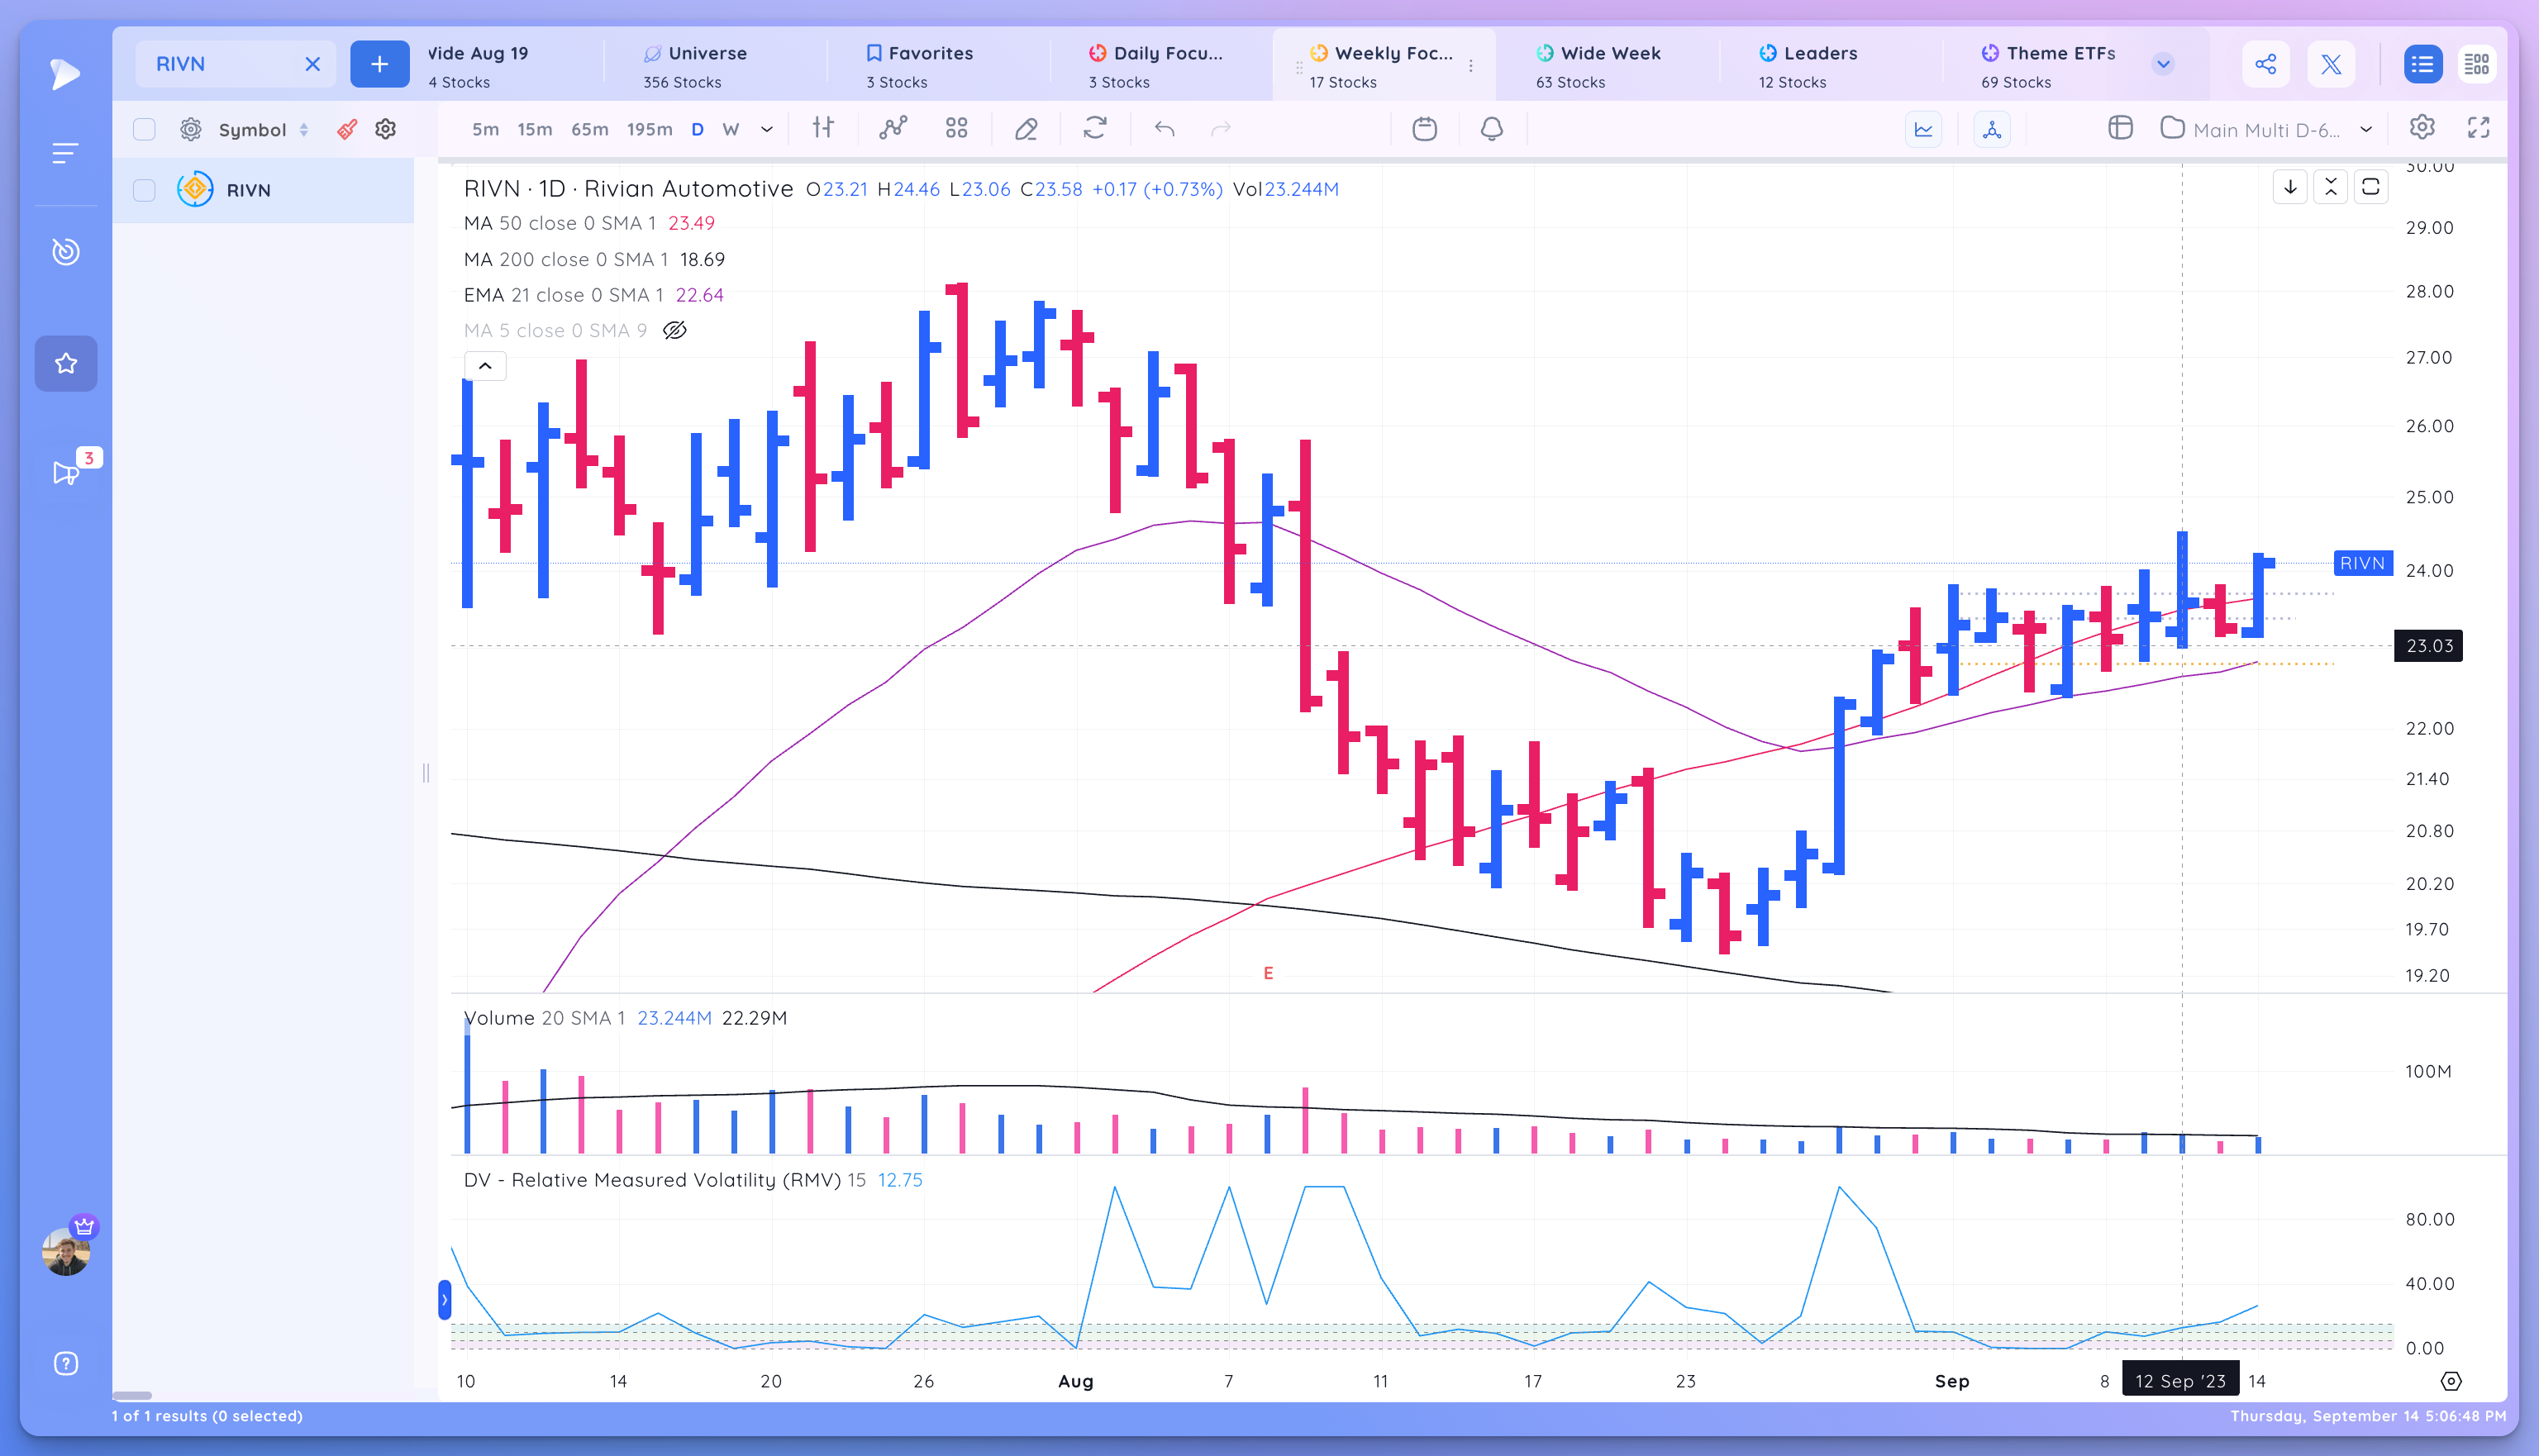Open the user profile avatar
This screenshot has width=2539, height=1456.
pos(67,1251)
